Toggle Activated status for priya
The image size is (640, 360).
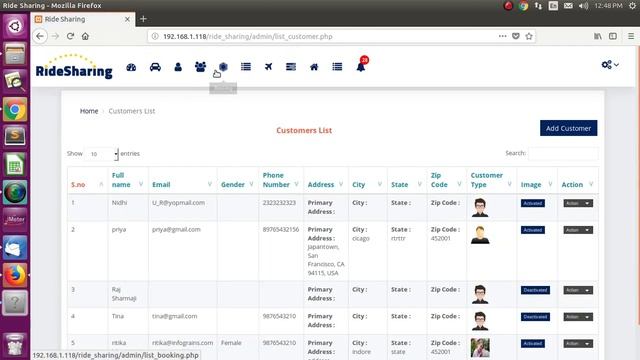coord(533,230)
